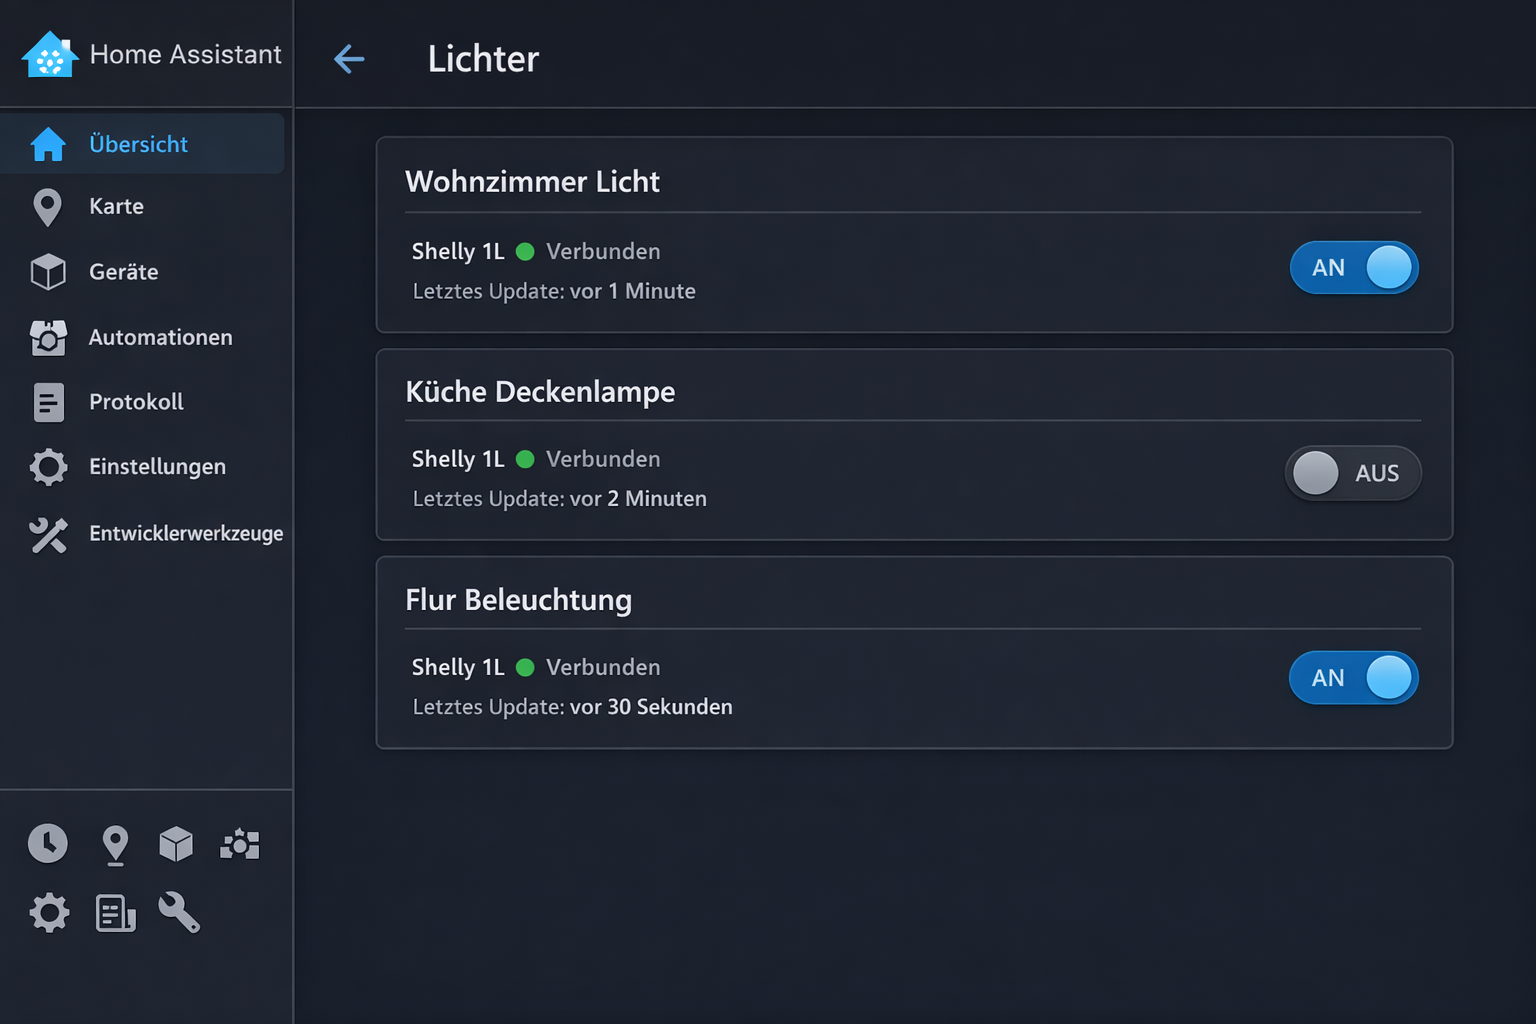Screen dimensions: 1536x1024
Task: Select the Entwicklerwerkzeuge wrench icon
Action: (x=47, y=534)
